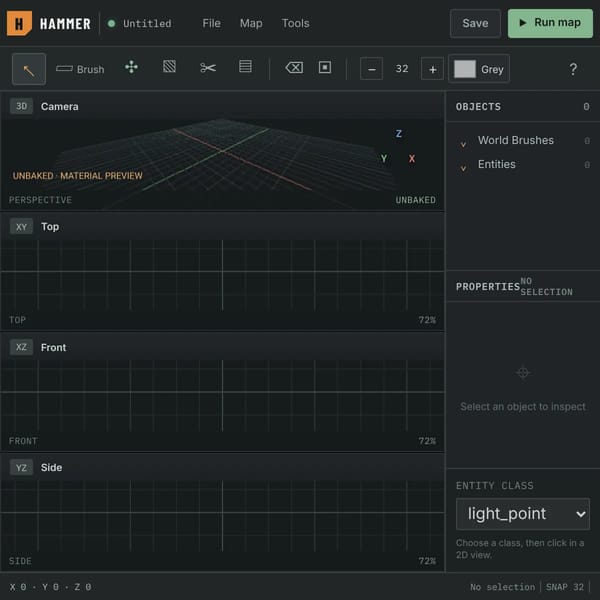This screenshot has height=600, width=600.
Task: Activate the Brush tool
Action: (80, 69)
